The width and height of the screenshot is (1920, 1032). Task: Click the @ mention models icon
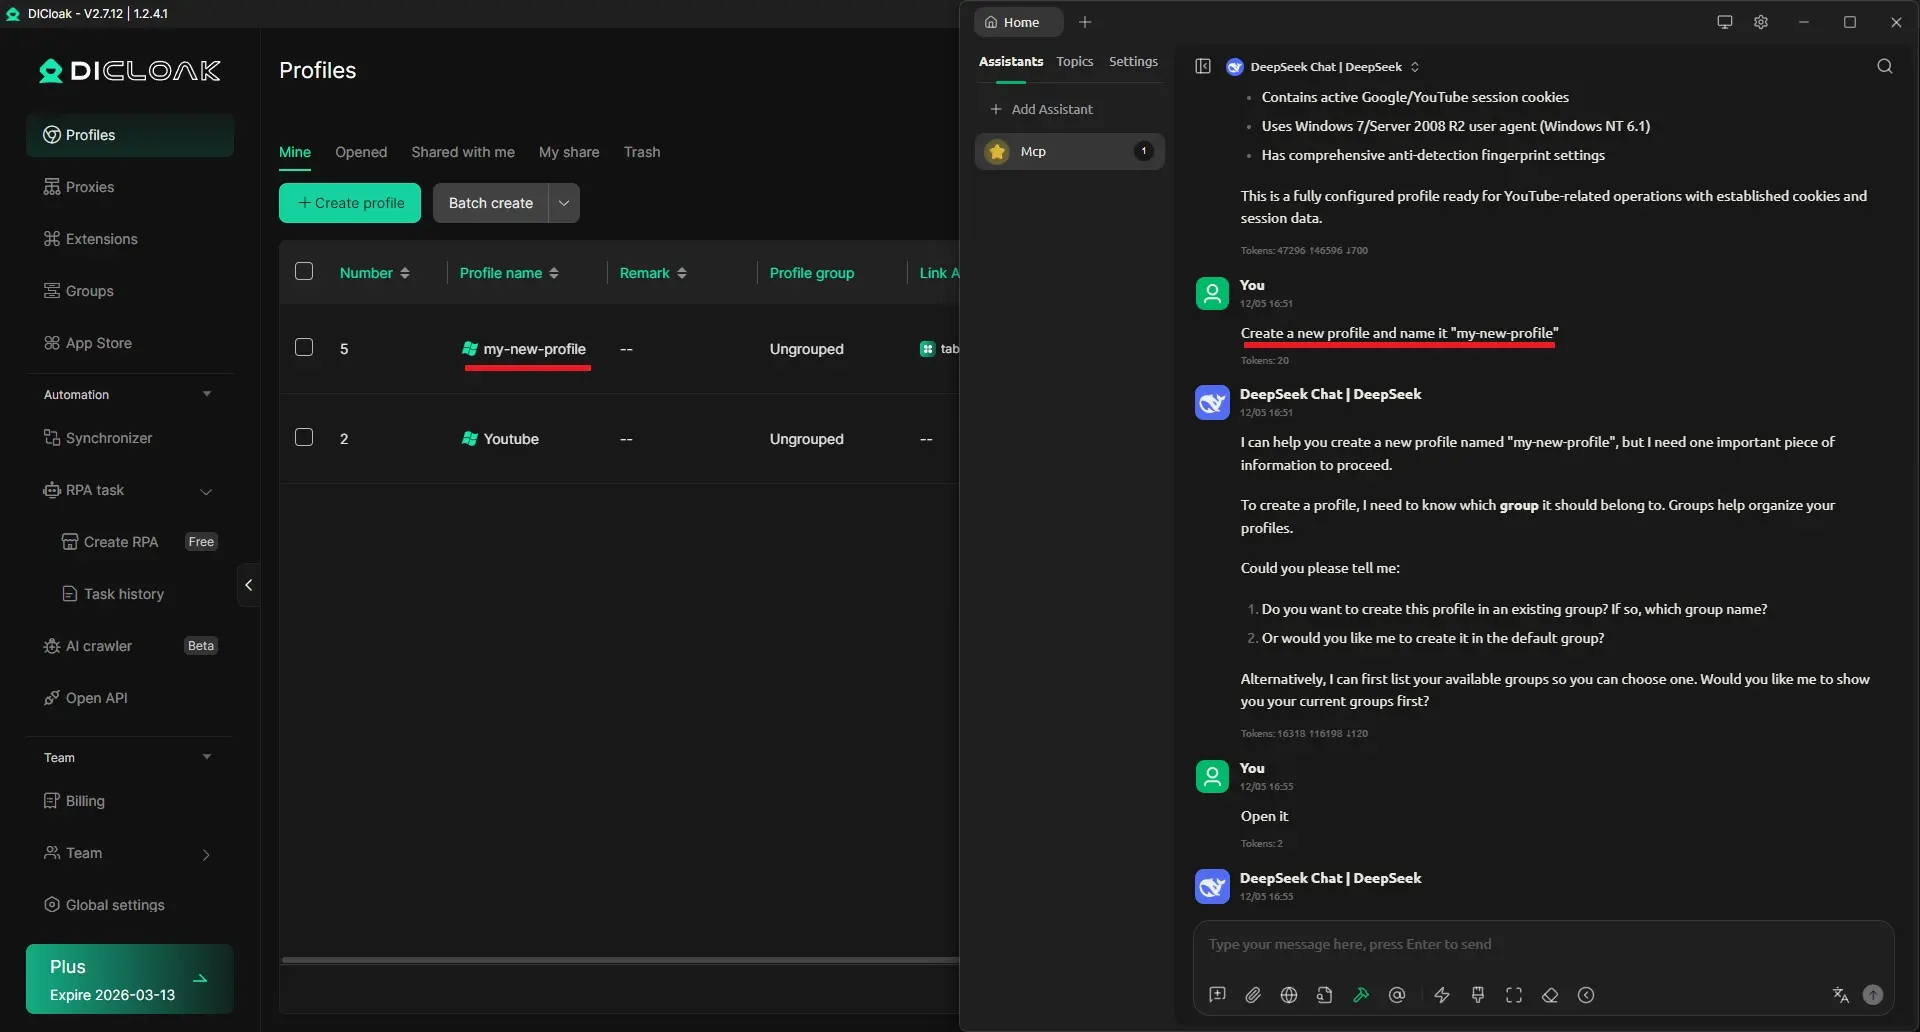(1397, 995)
